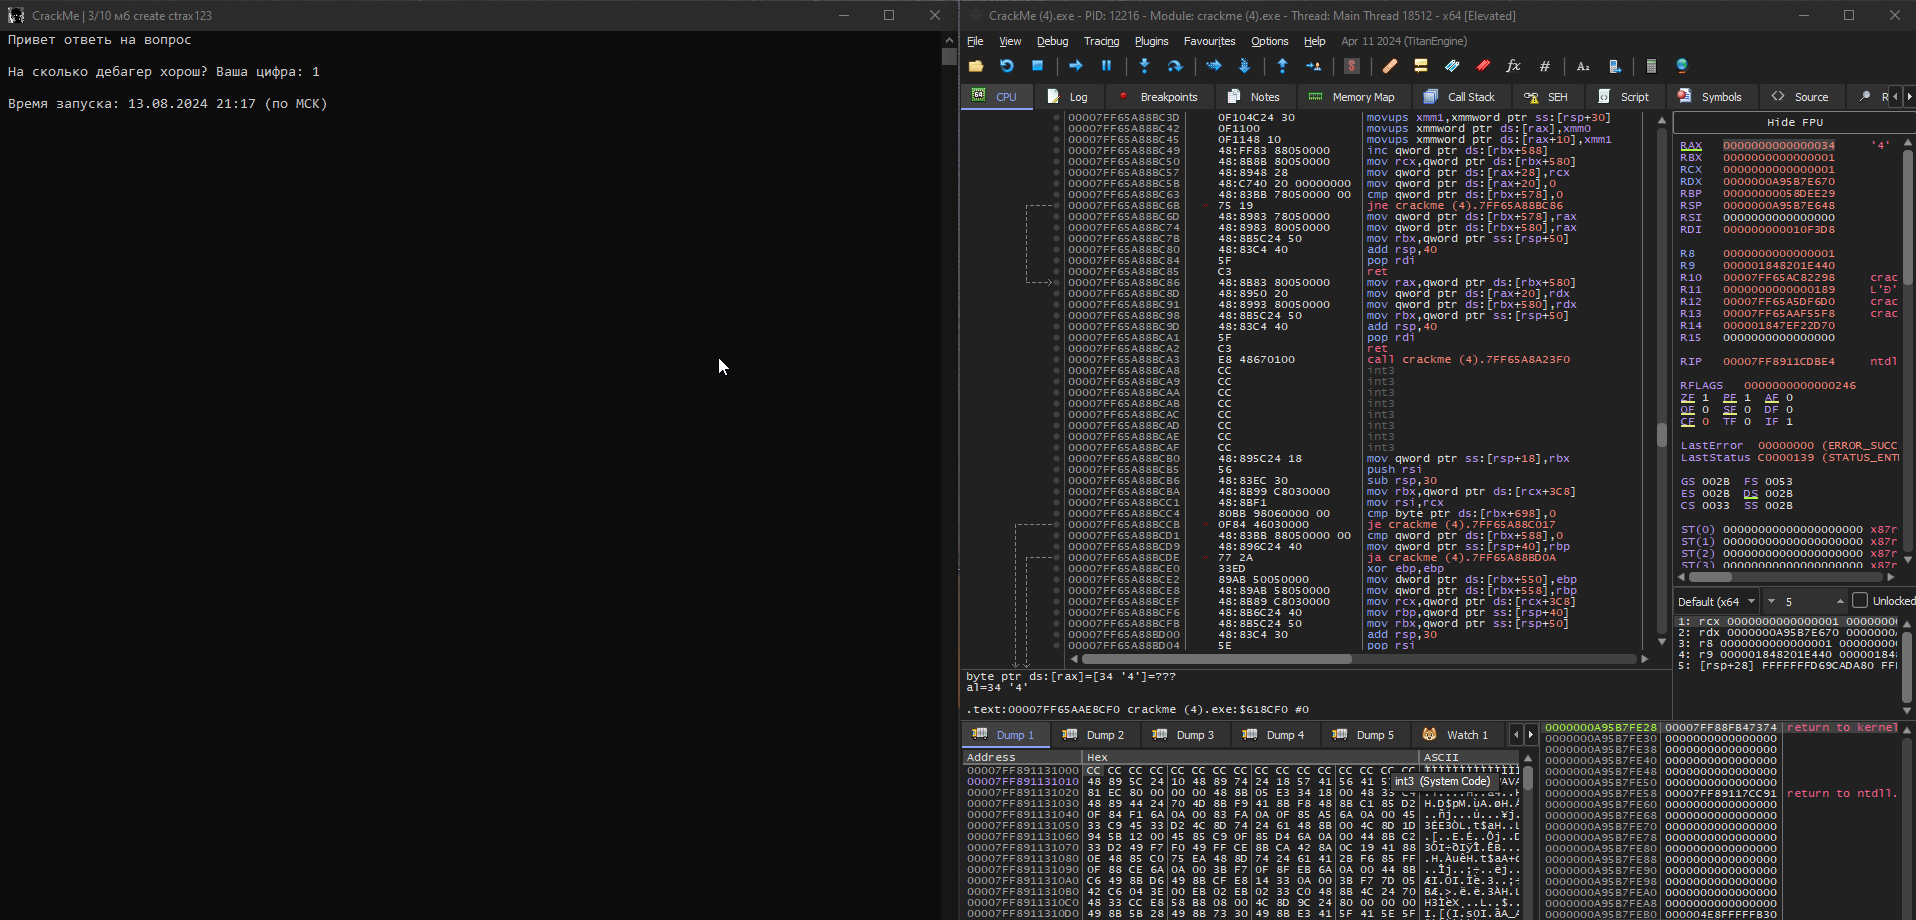Viewport: 1916px width, 920px height.
Task: Click disassembly horizontal scrollbar thumb
Action: (1217, 659)
